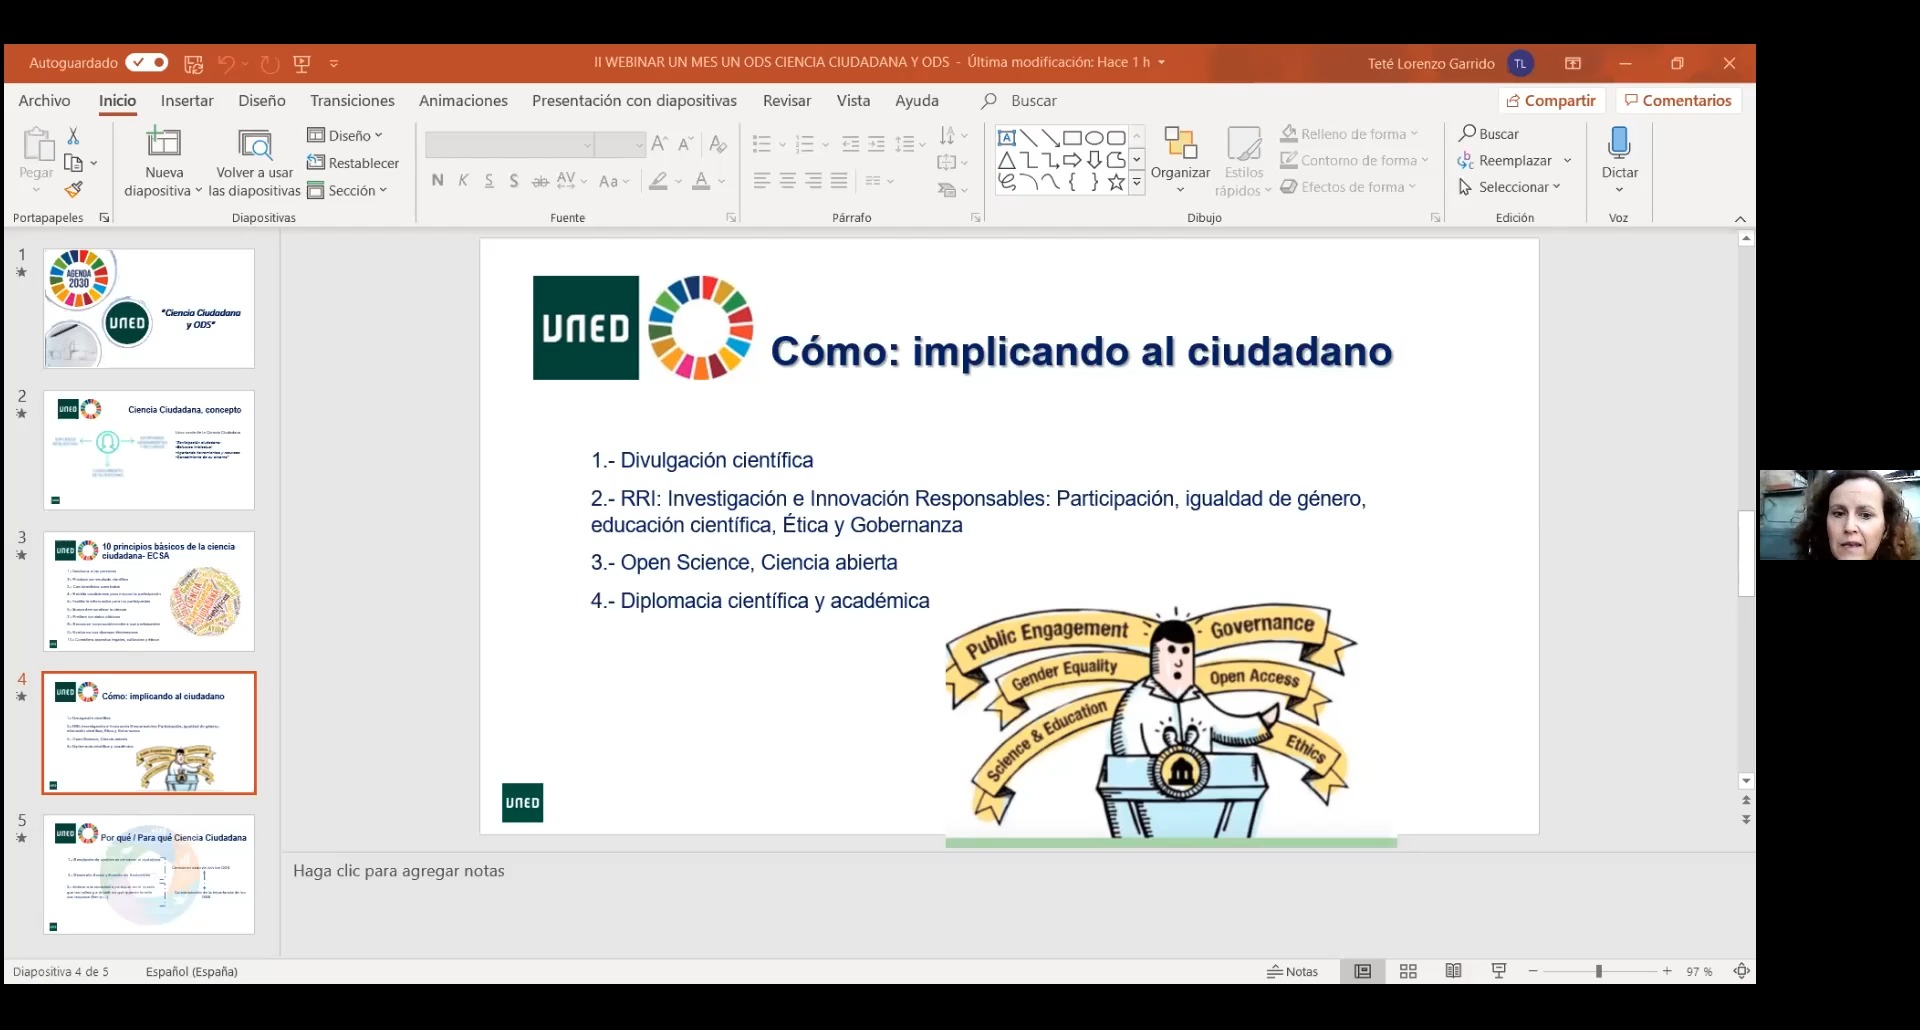
Task: Click the Save icon in title bar
Action: (194, 63)
